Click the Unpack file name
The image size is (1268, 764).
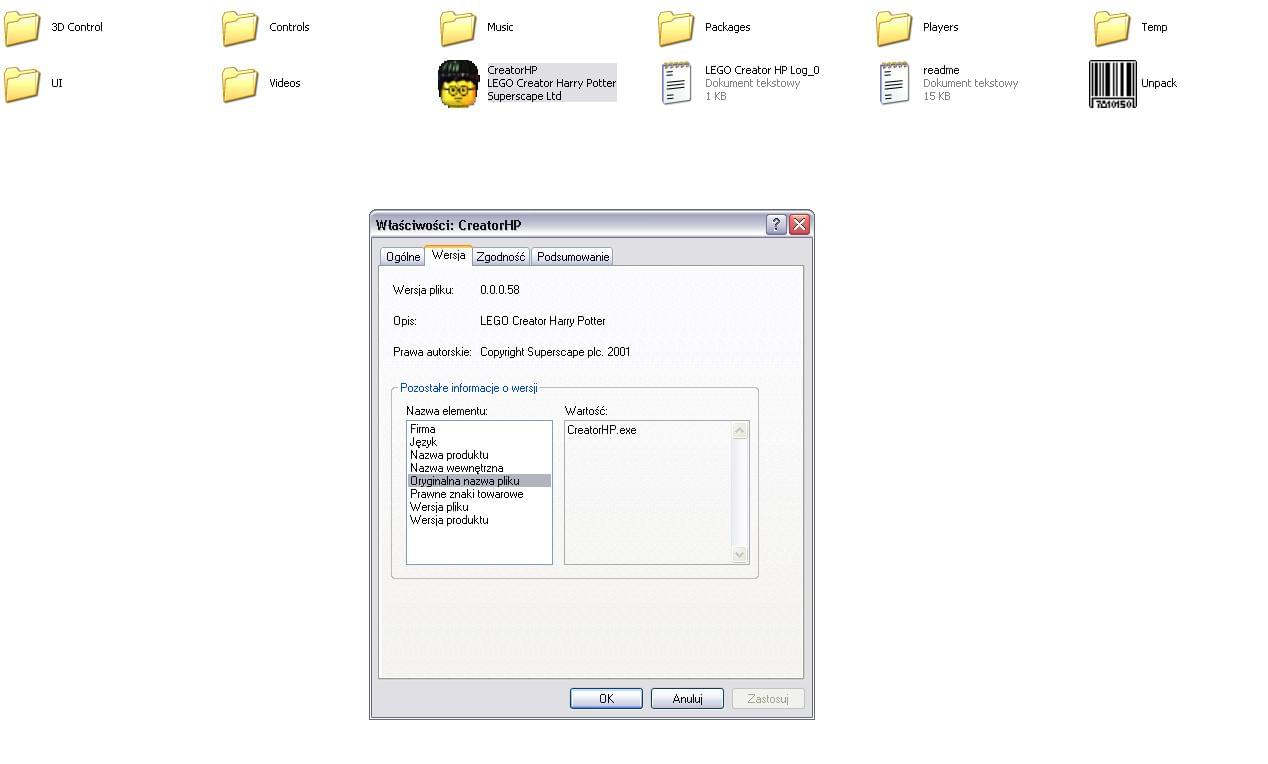tap(1159, 83)
